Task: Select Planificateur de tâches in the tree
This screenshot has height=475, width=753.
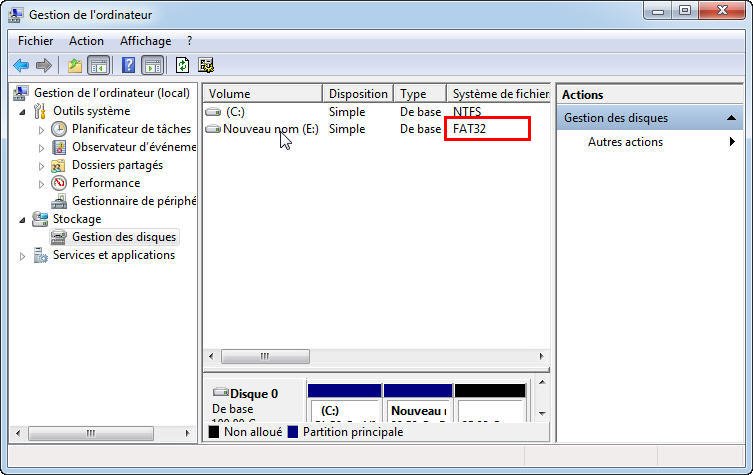Action: (x=131, y=129)
